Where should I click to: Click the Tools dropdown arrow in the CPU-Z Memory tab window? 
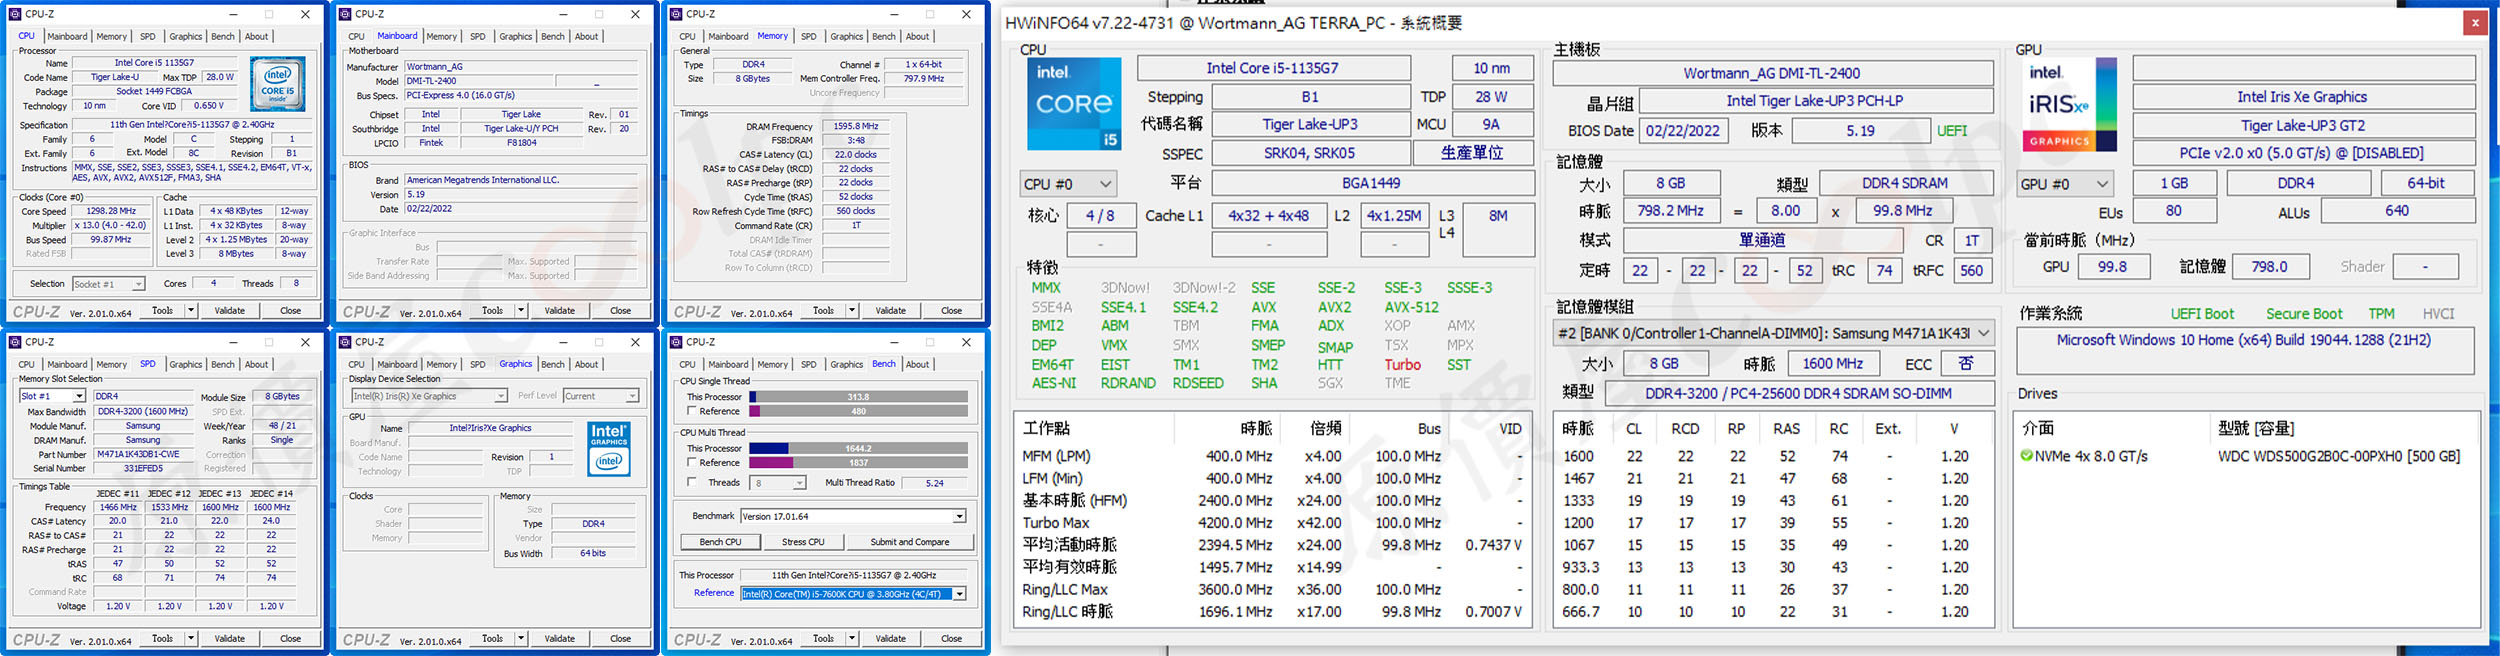pos(852,310)
